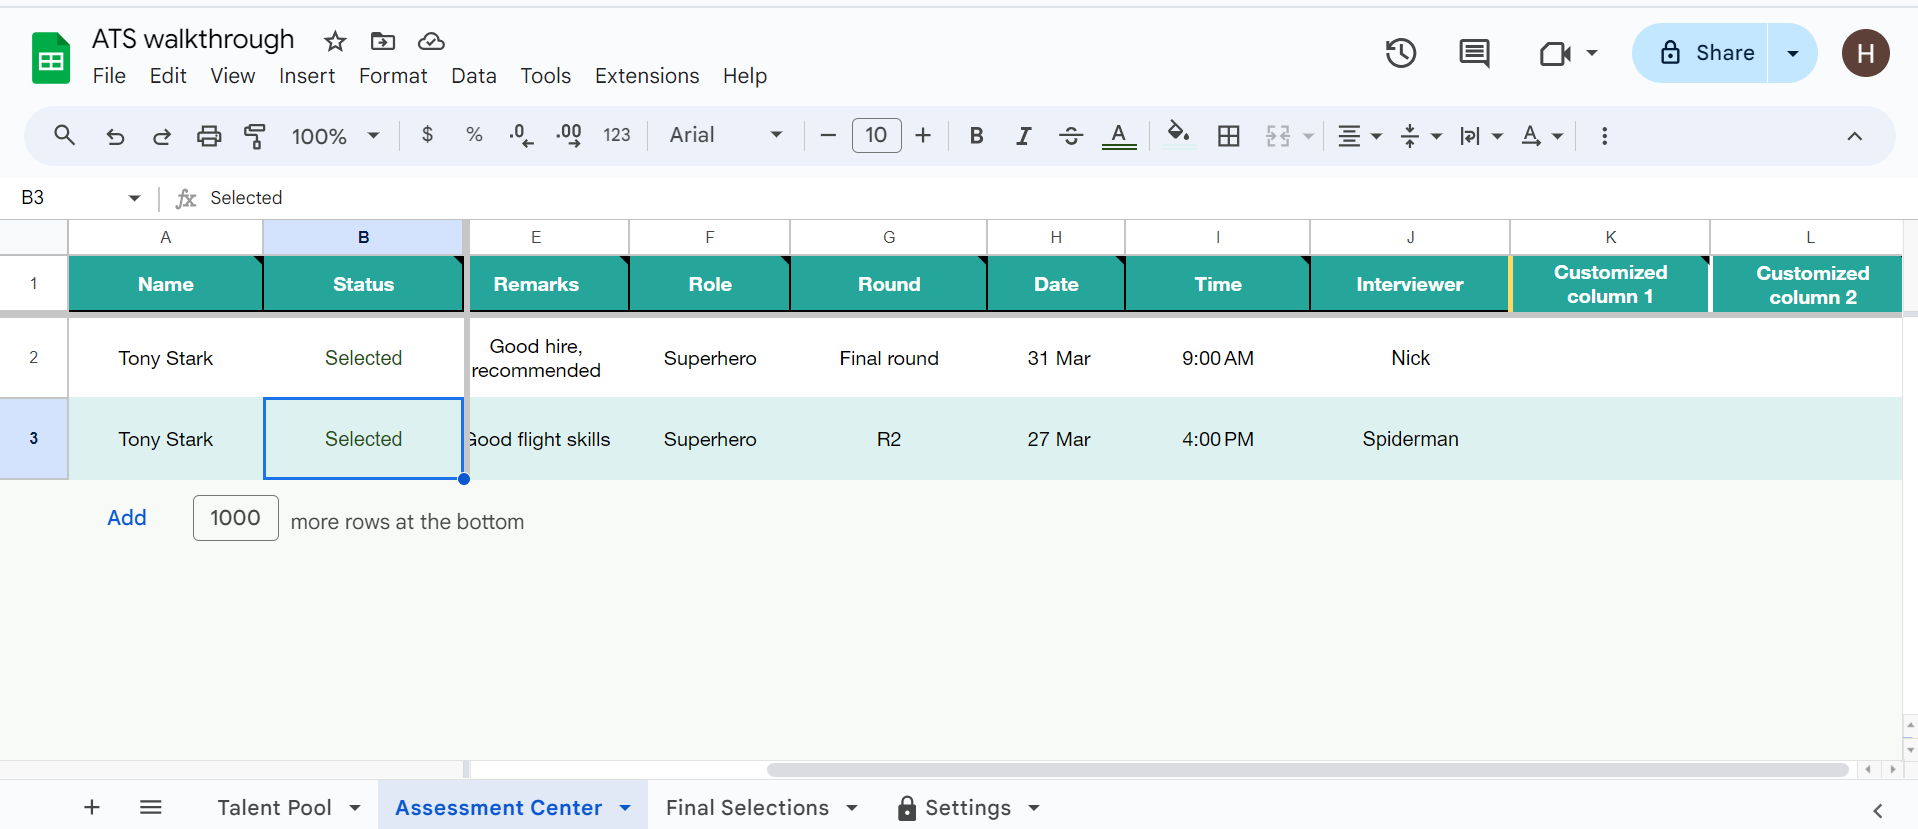Viewport: 1918px width, 829px height.
Task: Click the rows count input field
Action: [x=236, y=518]
